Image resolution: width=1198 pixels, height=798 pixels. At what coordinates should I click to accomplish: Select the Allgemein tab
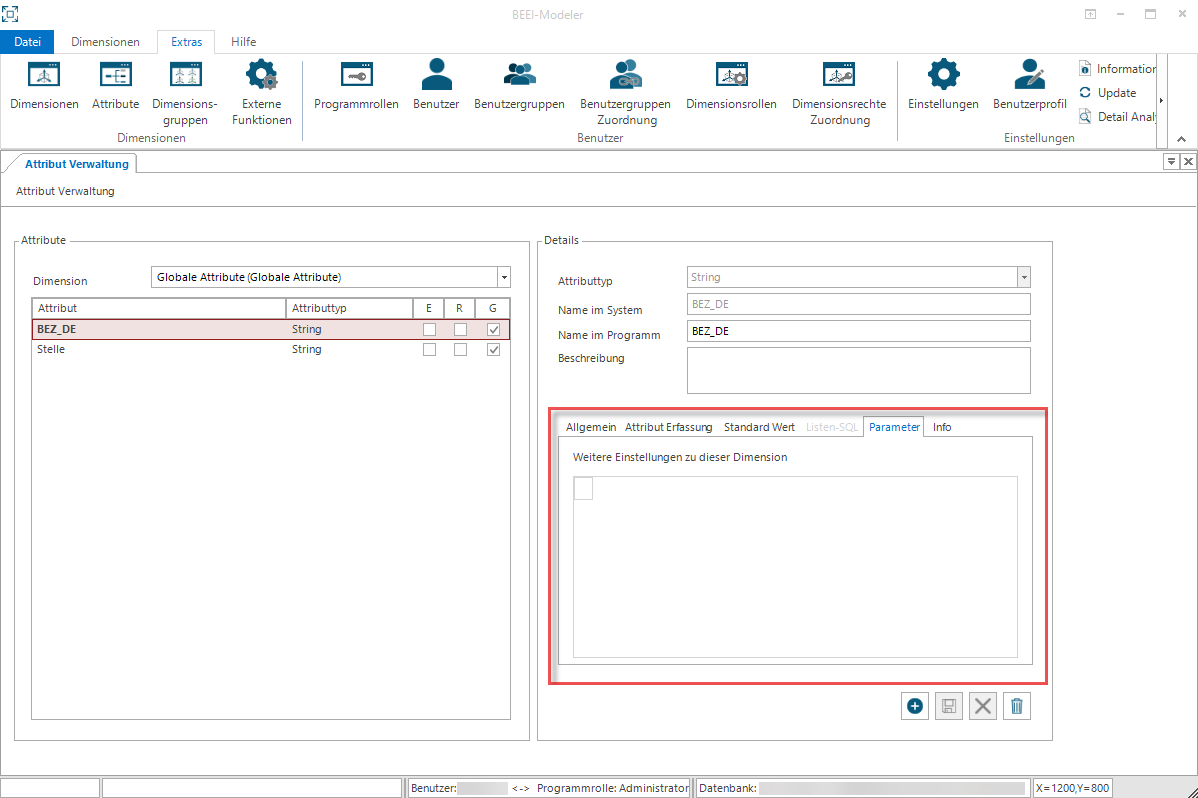(591, 427)
